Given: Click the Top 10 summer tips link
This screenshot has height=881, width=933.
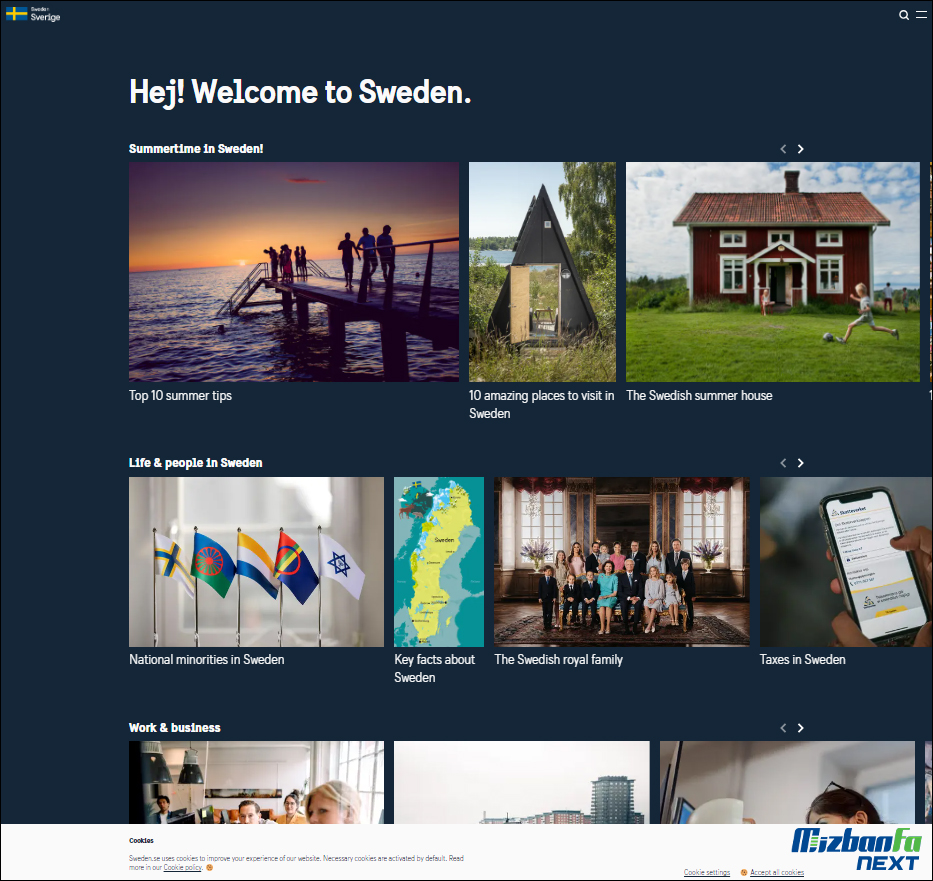Looking at the screenshot, I should 180,396.
